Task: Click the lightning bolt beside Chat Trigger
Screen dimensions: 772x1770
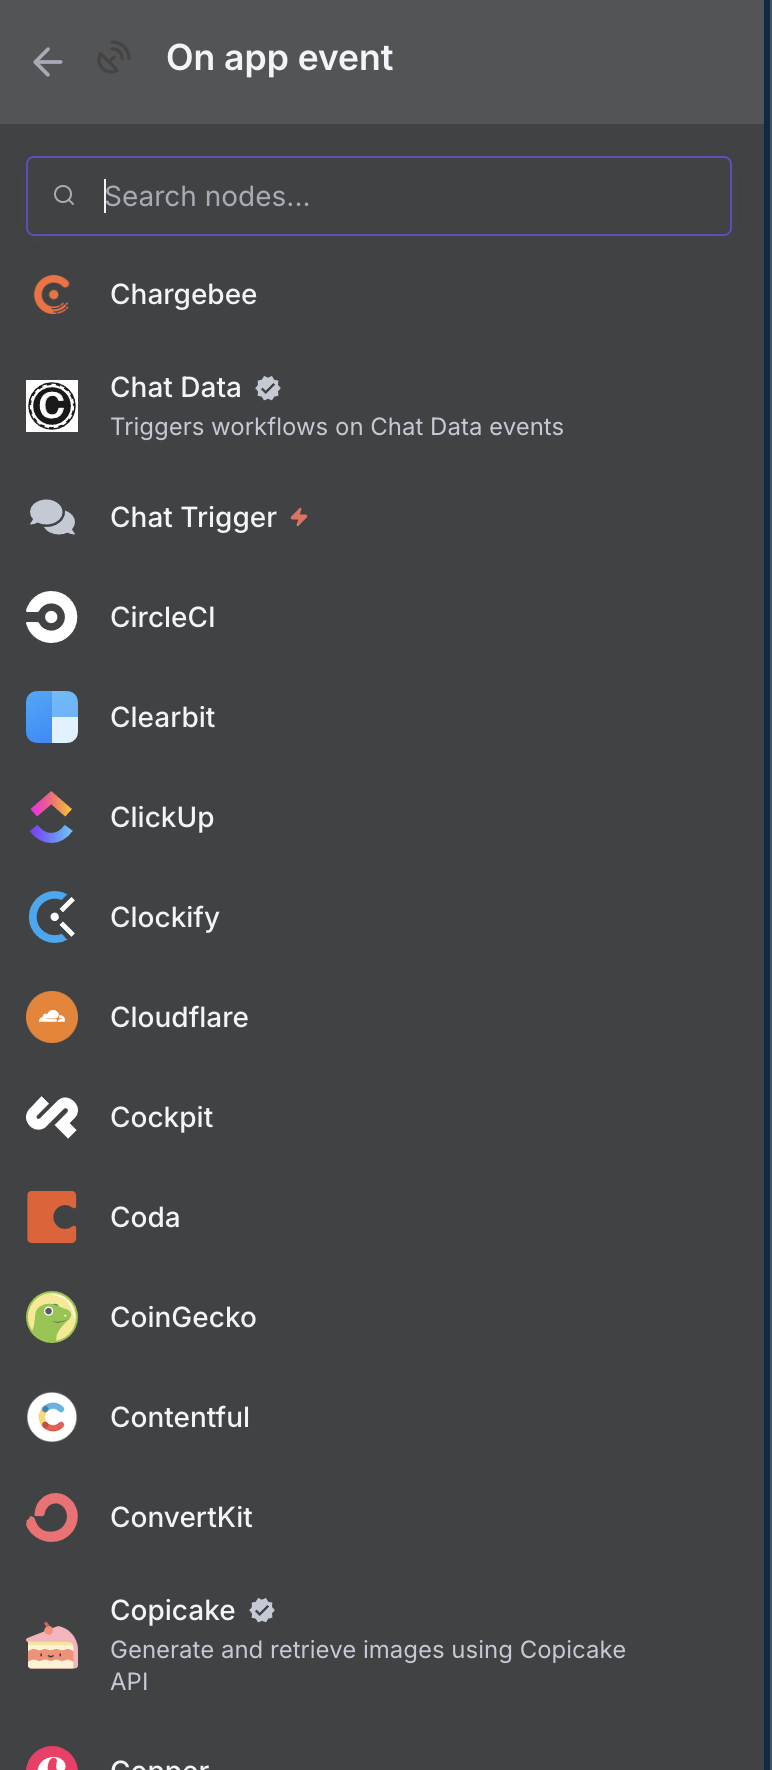Action: [299, 517]
